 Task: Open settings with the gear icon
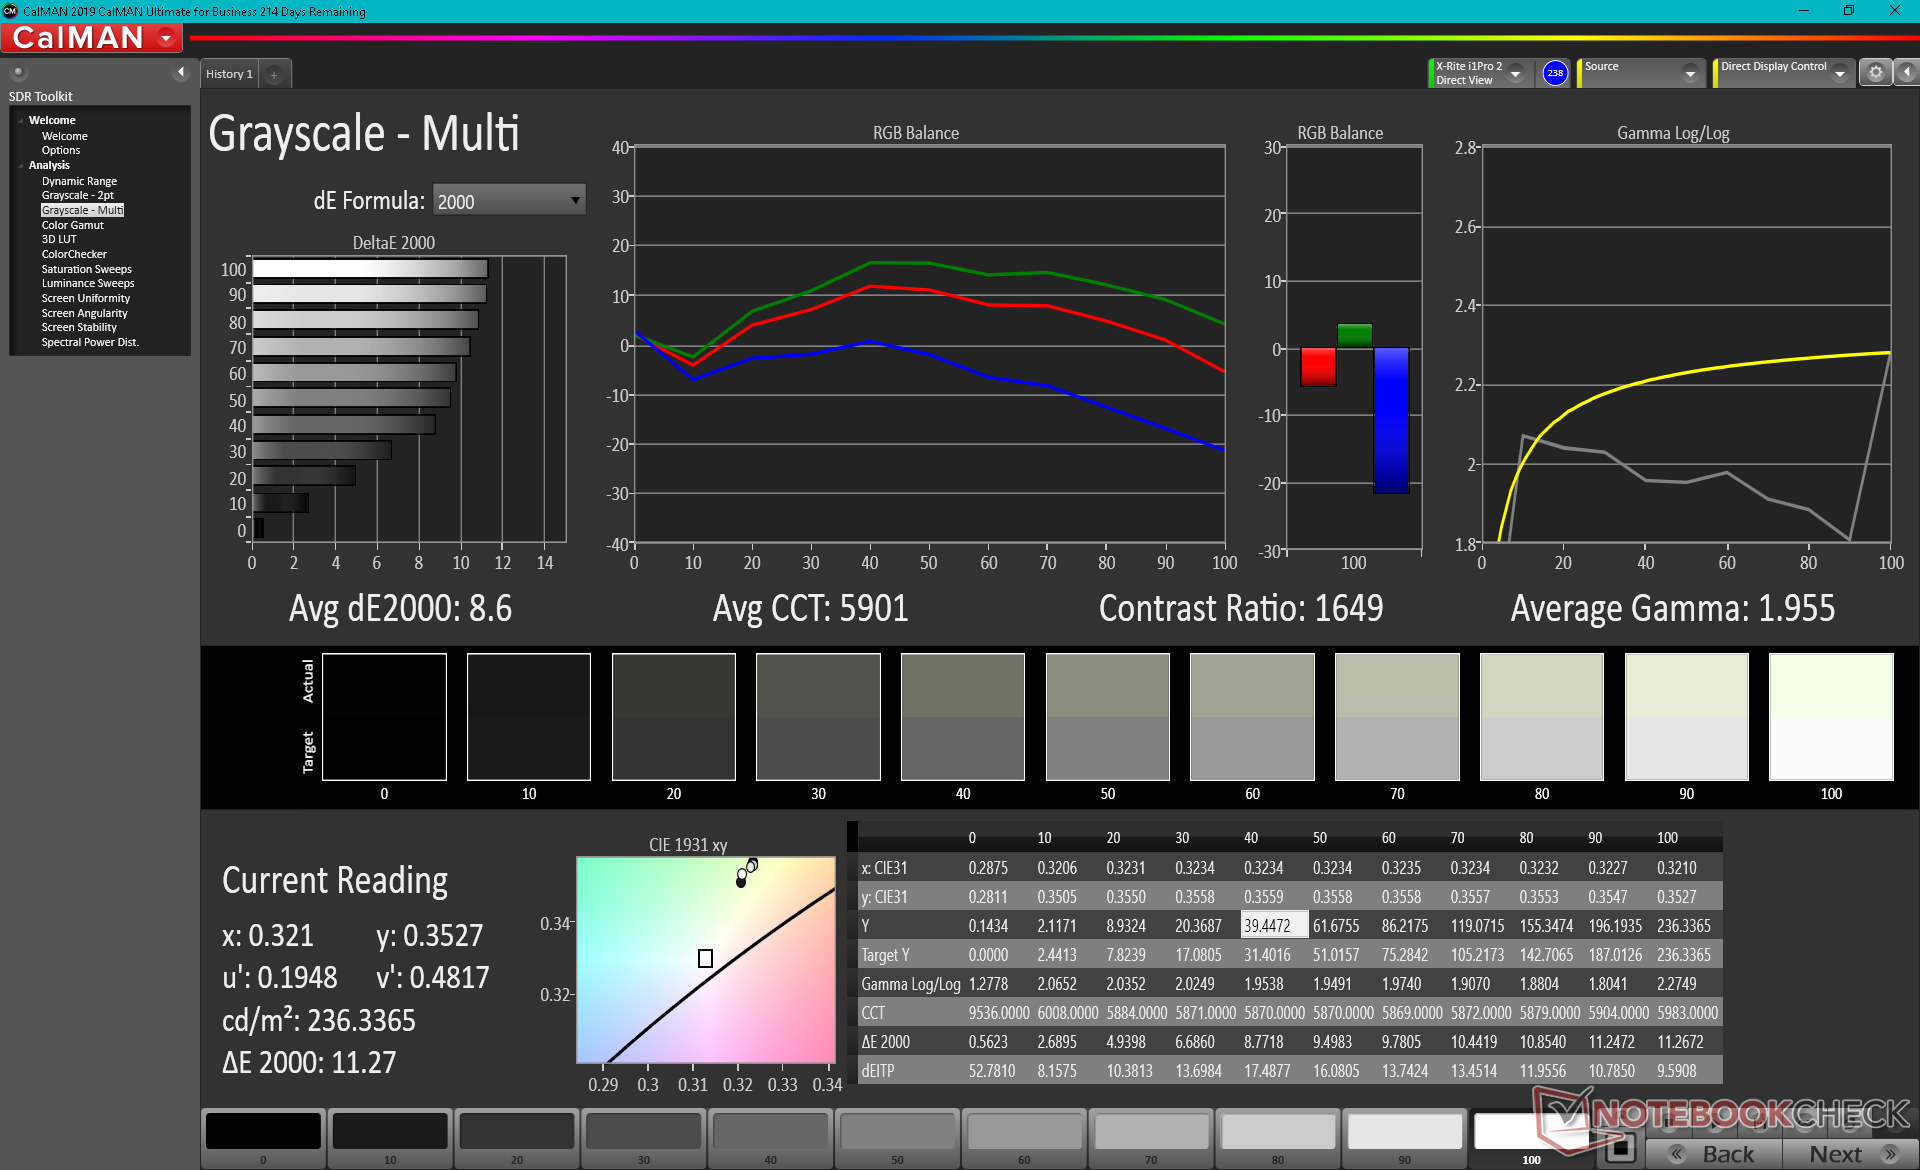(x=1875, y=73)
